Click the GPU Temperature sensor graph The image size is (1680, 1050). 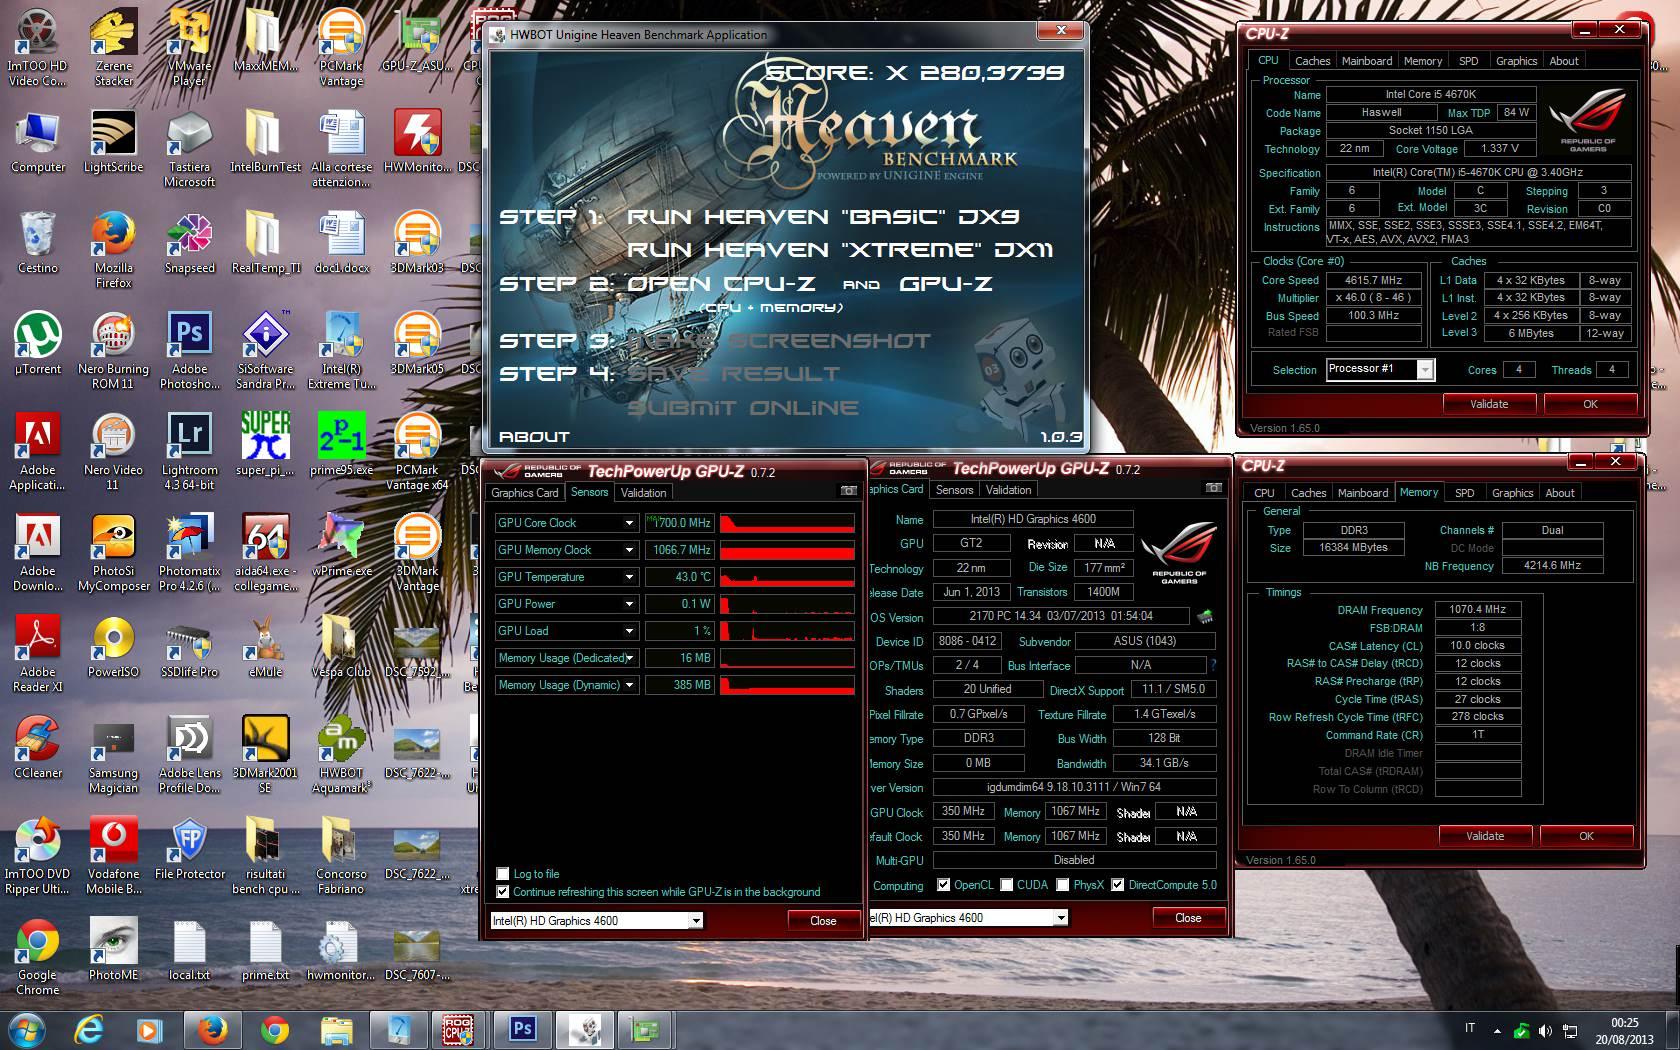point(787,577)
